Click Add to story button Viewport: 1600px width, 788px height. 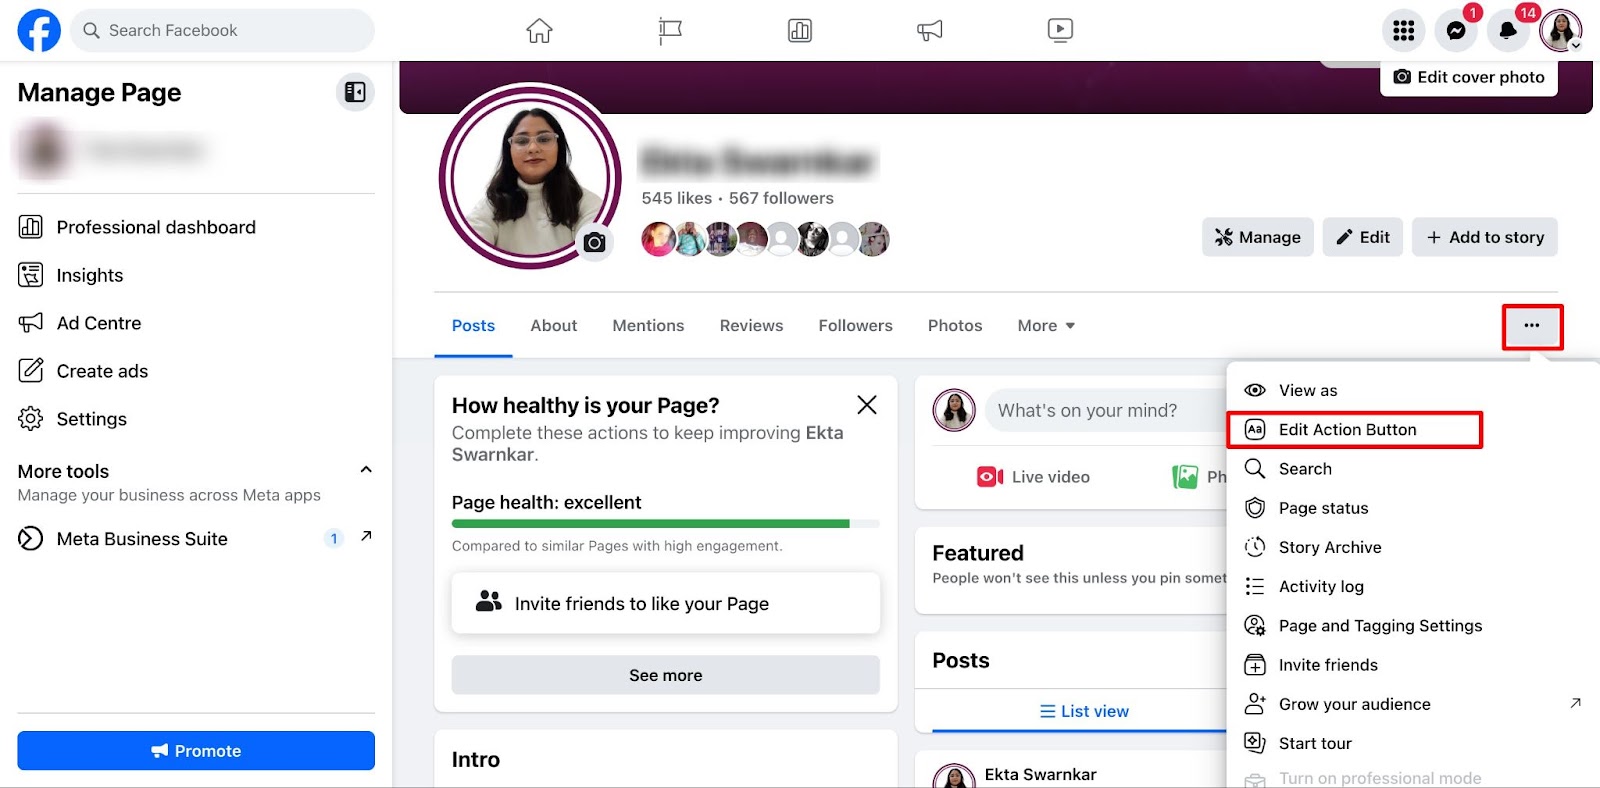click(1485, 237)
